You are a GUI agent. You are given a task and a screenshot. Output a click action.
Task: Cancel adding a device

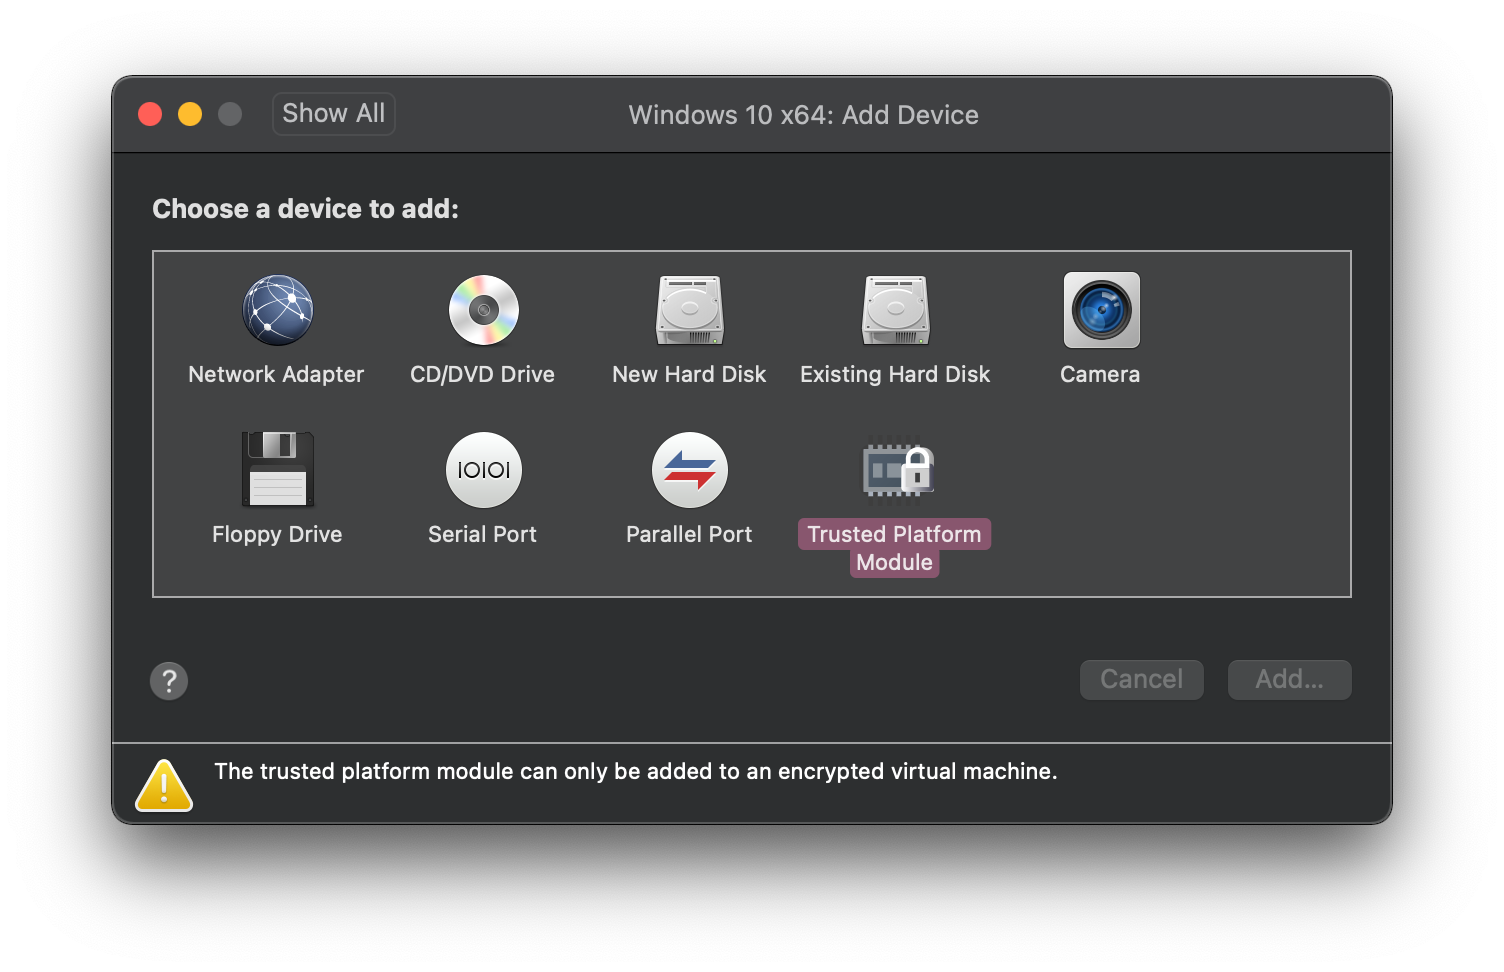(x=1141, y=680)
